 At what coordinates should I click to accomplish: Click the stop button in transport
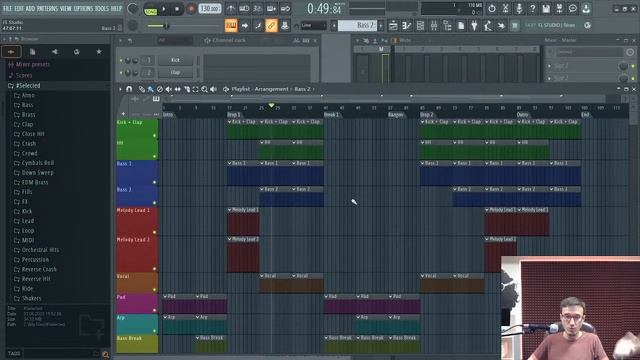pos(177,9)
